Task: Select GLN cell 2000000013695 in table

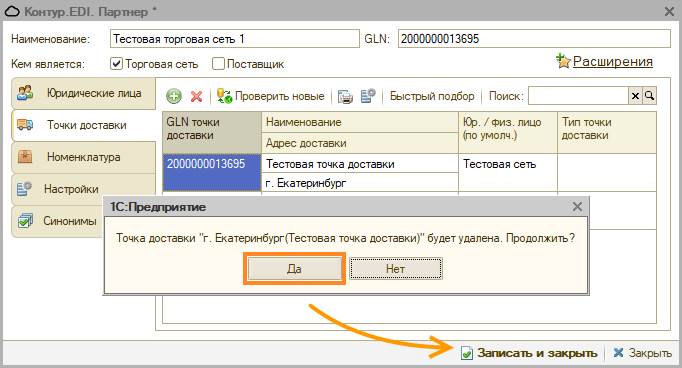Action: (x=212, y=172)
